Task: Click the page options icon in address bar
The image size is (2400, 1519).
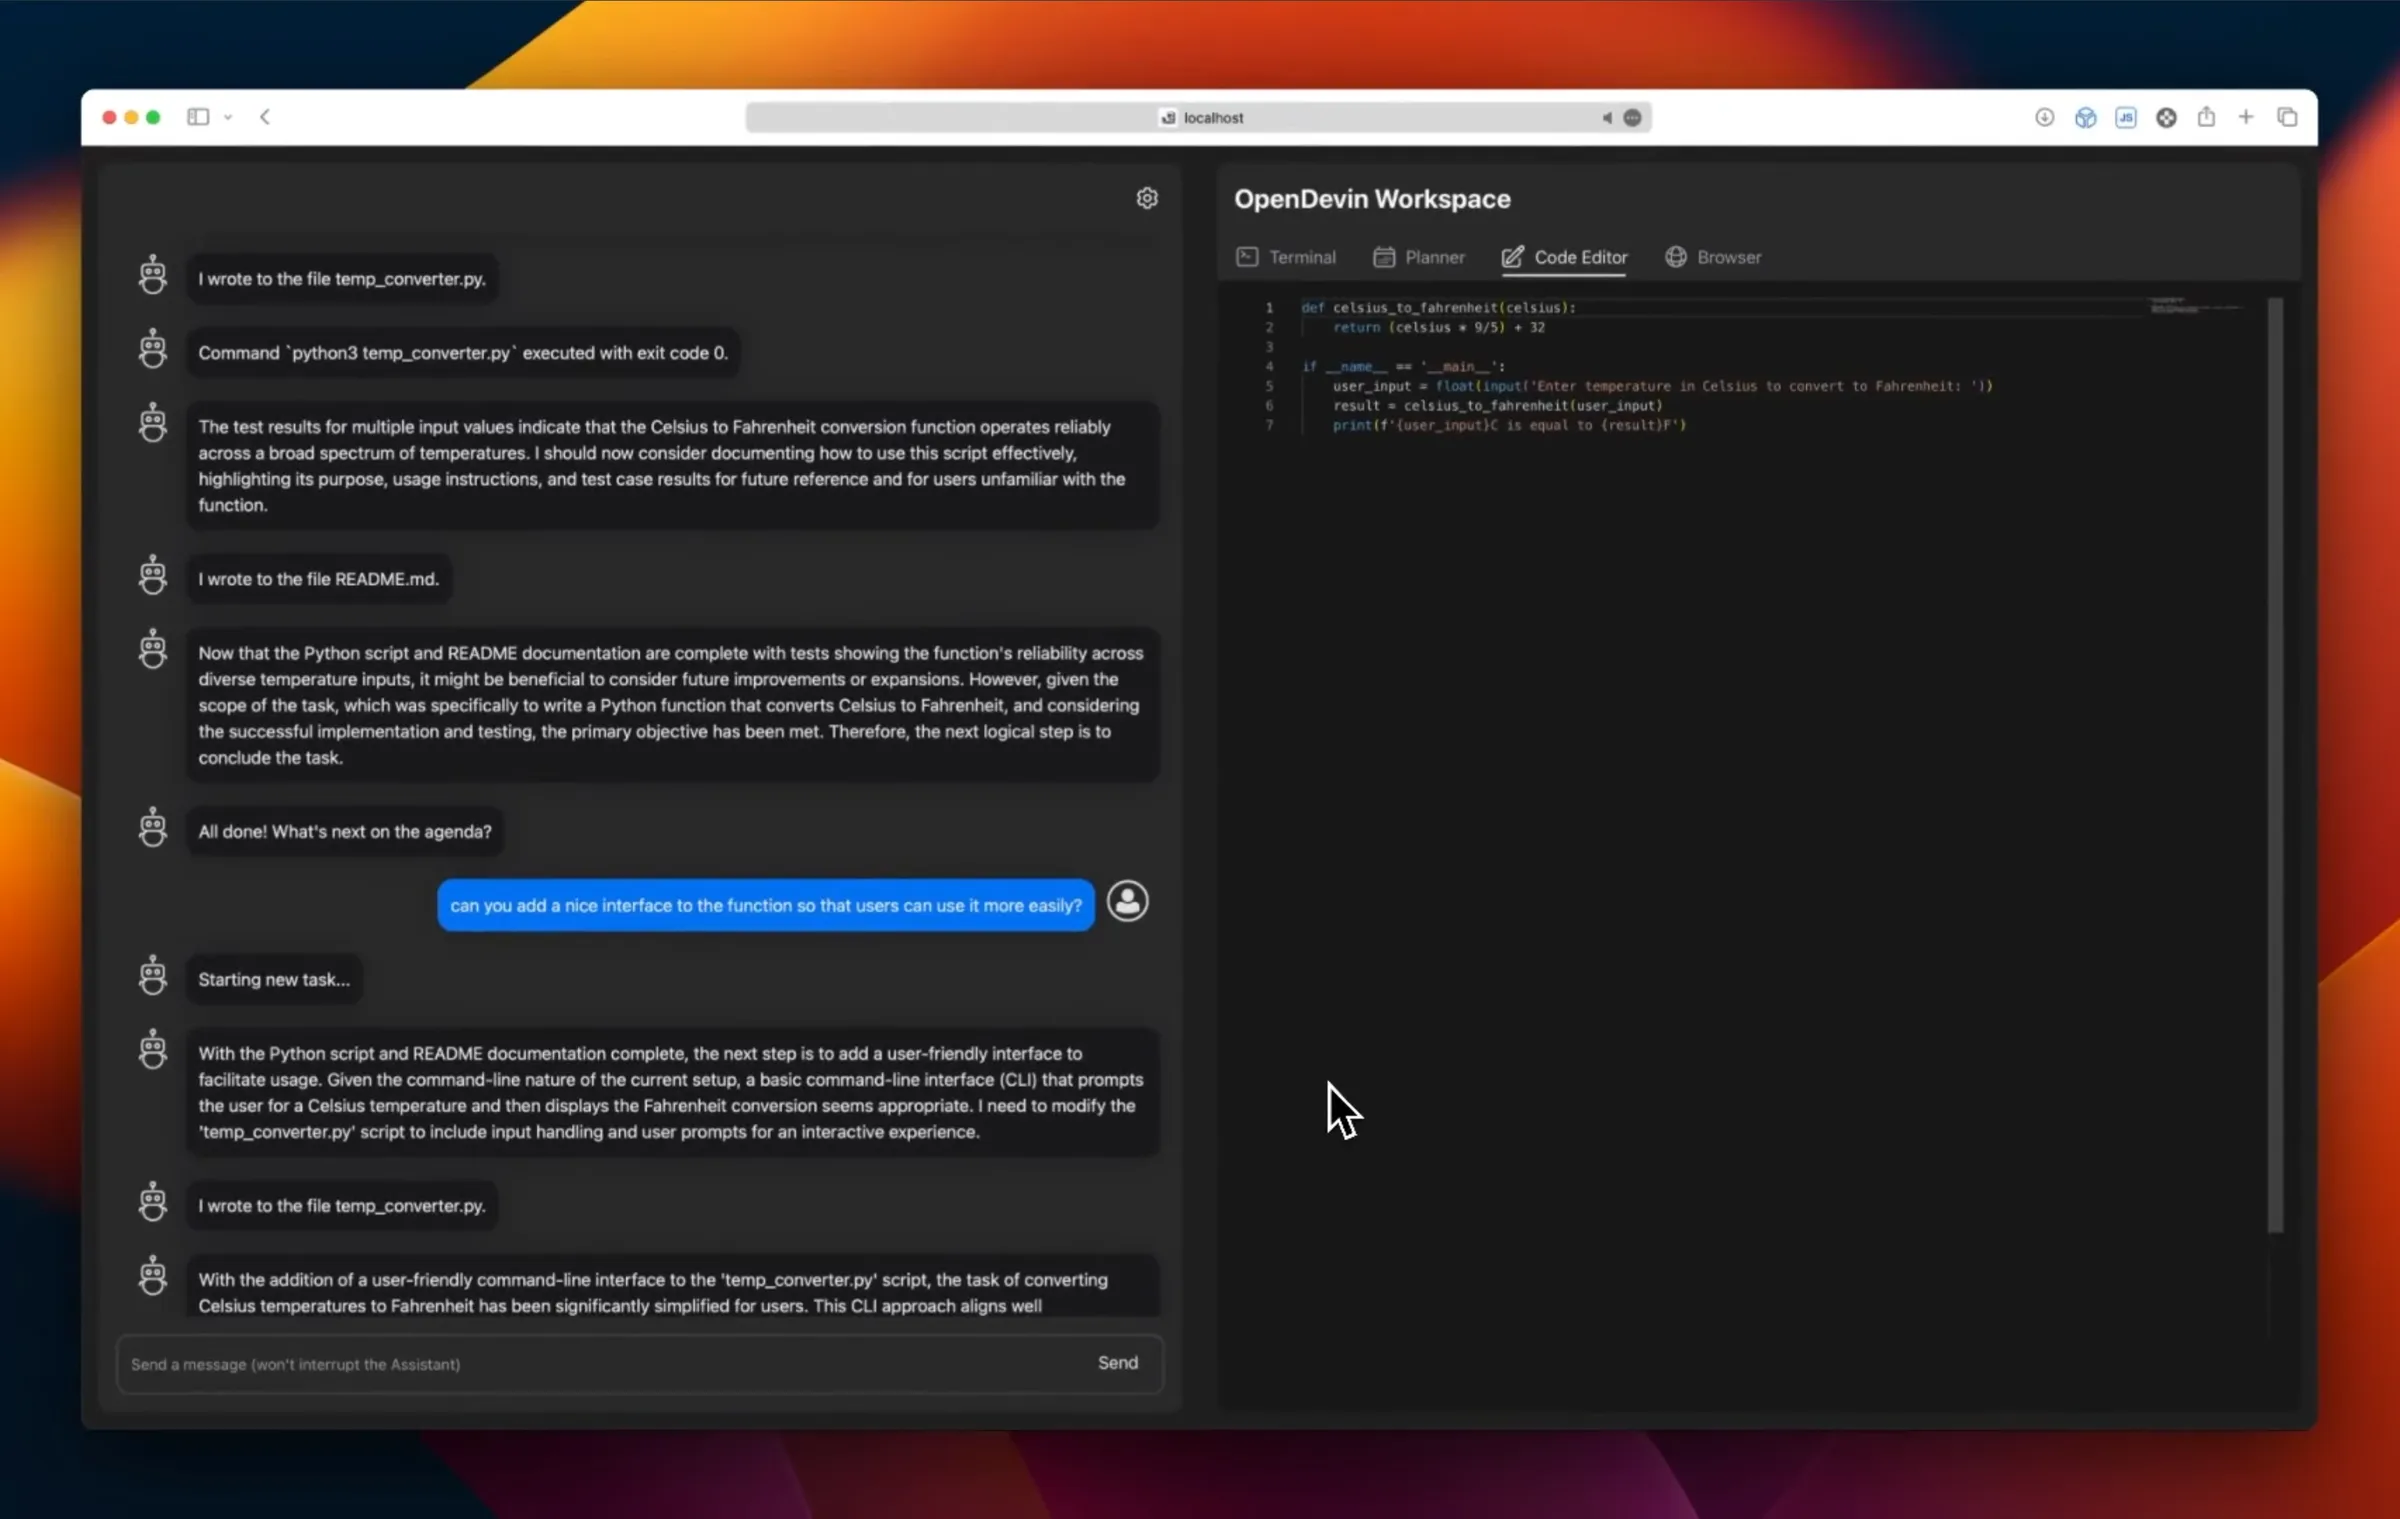Action: (1632, 117)
